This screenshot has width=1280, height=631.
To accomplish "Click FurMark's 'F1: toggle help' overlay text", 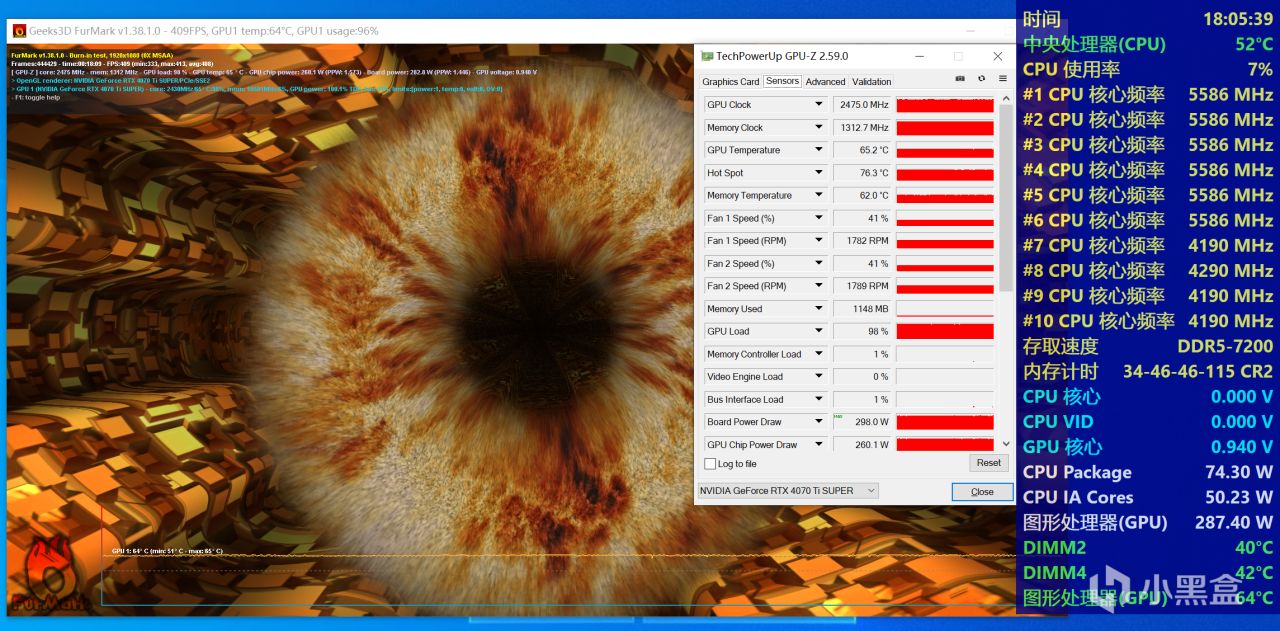I will 36,97.
